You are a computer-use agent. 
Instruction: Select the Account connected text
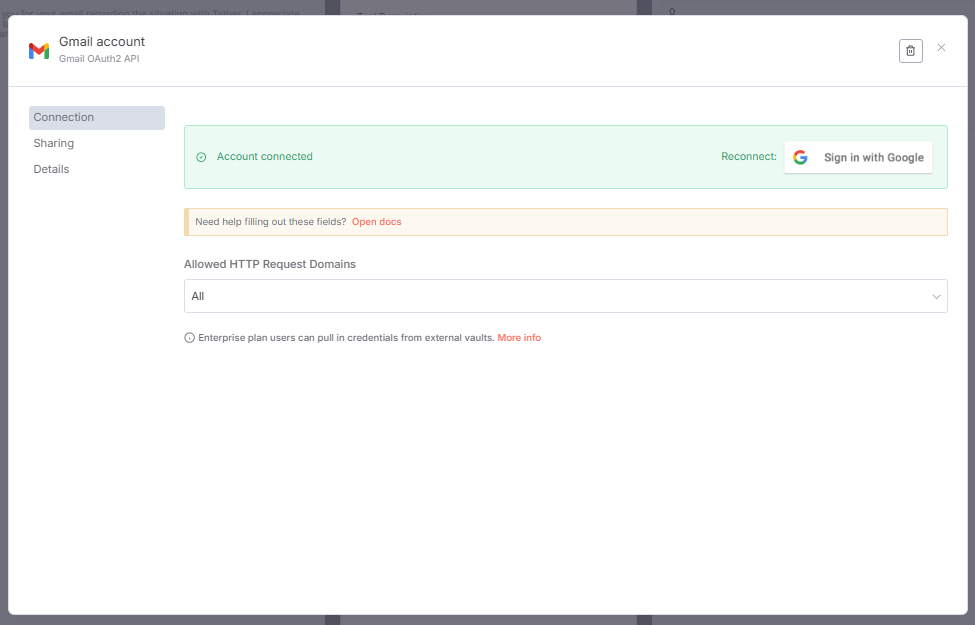(264, 157)
